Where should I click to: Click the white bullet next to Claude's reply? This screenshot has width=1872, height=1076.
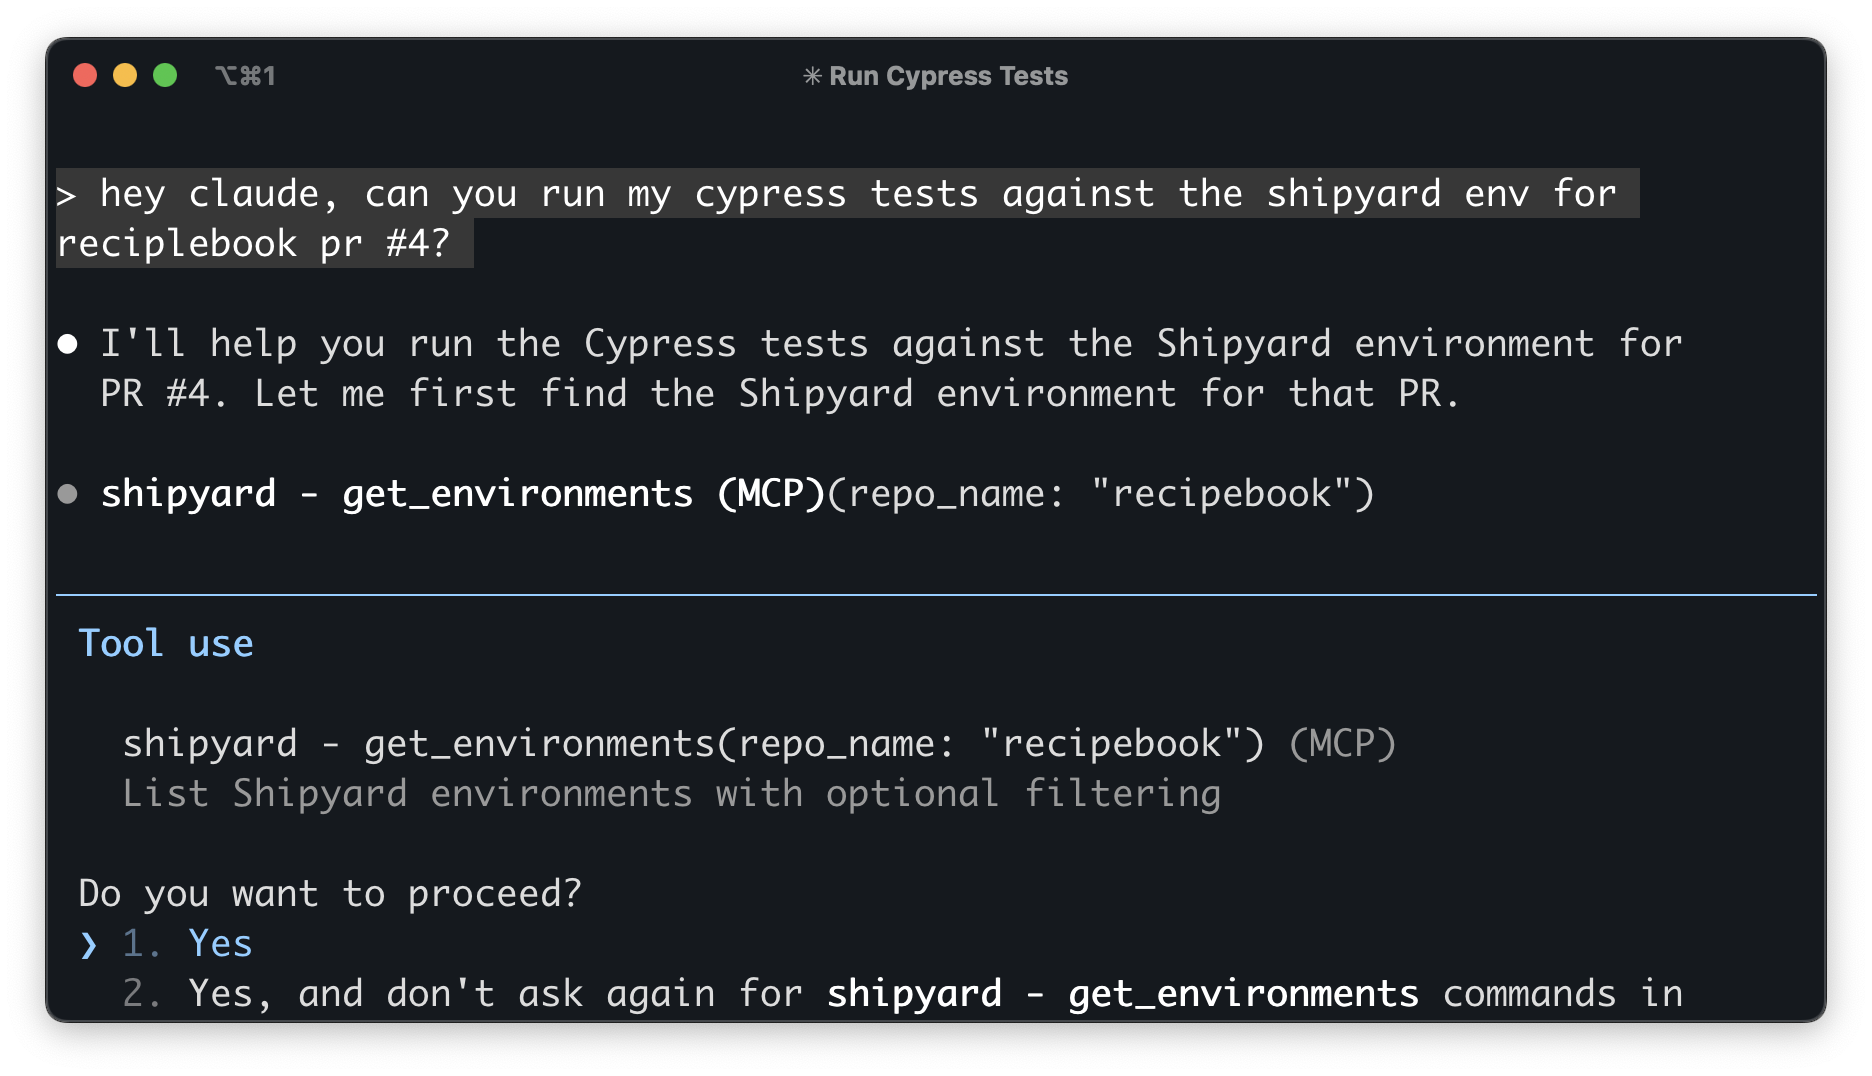tap(68, 345)
